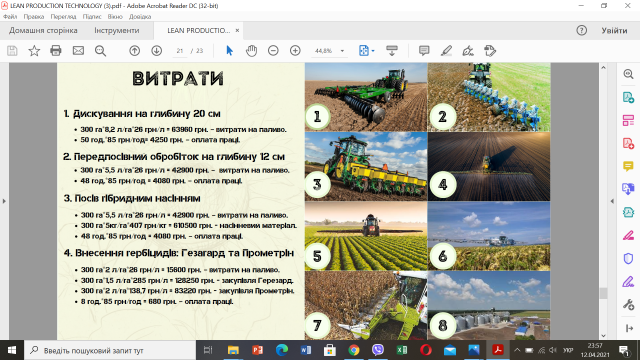The height and width of the screenshot is (360, 640).
Task: Activate the Hand pan tool
Action: [x=251, y=51]
